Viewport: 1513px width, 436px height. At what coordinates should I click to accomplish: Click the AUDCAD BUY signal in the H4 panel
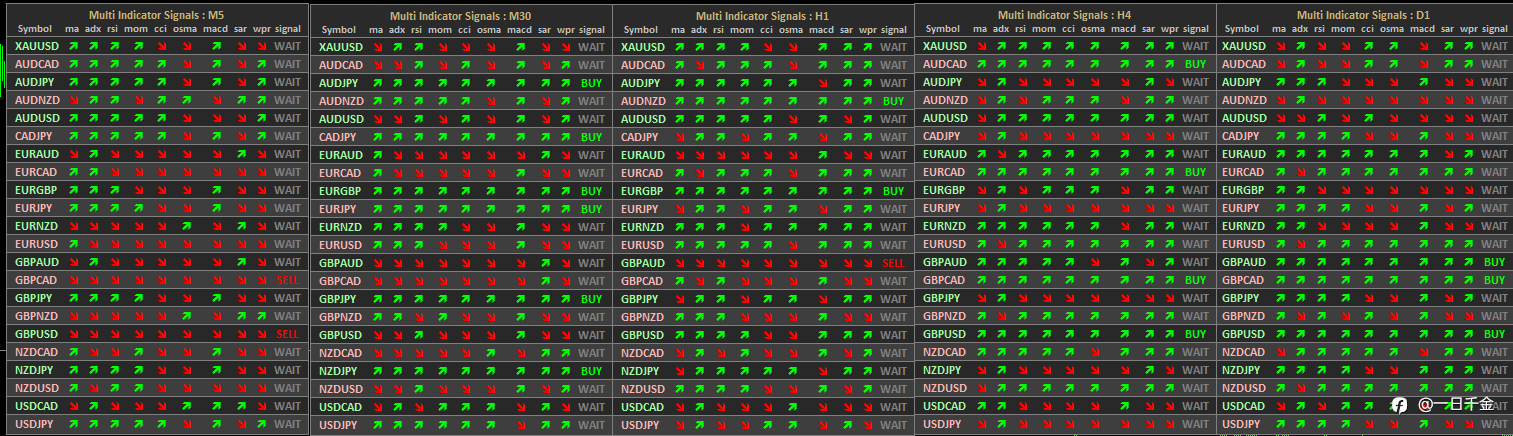[1195, 64]
